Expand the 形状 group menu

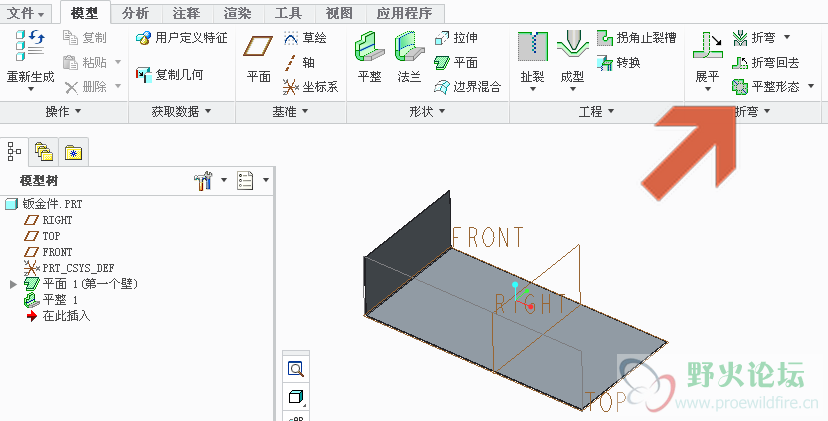click(427, 111)
